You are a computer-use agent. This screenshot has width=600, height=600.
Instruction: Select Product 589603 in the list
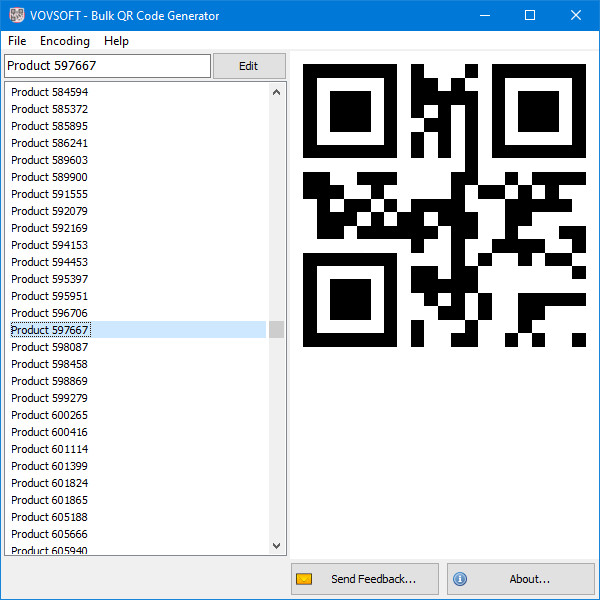pos(138,160)
